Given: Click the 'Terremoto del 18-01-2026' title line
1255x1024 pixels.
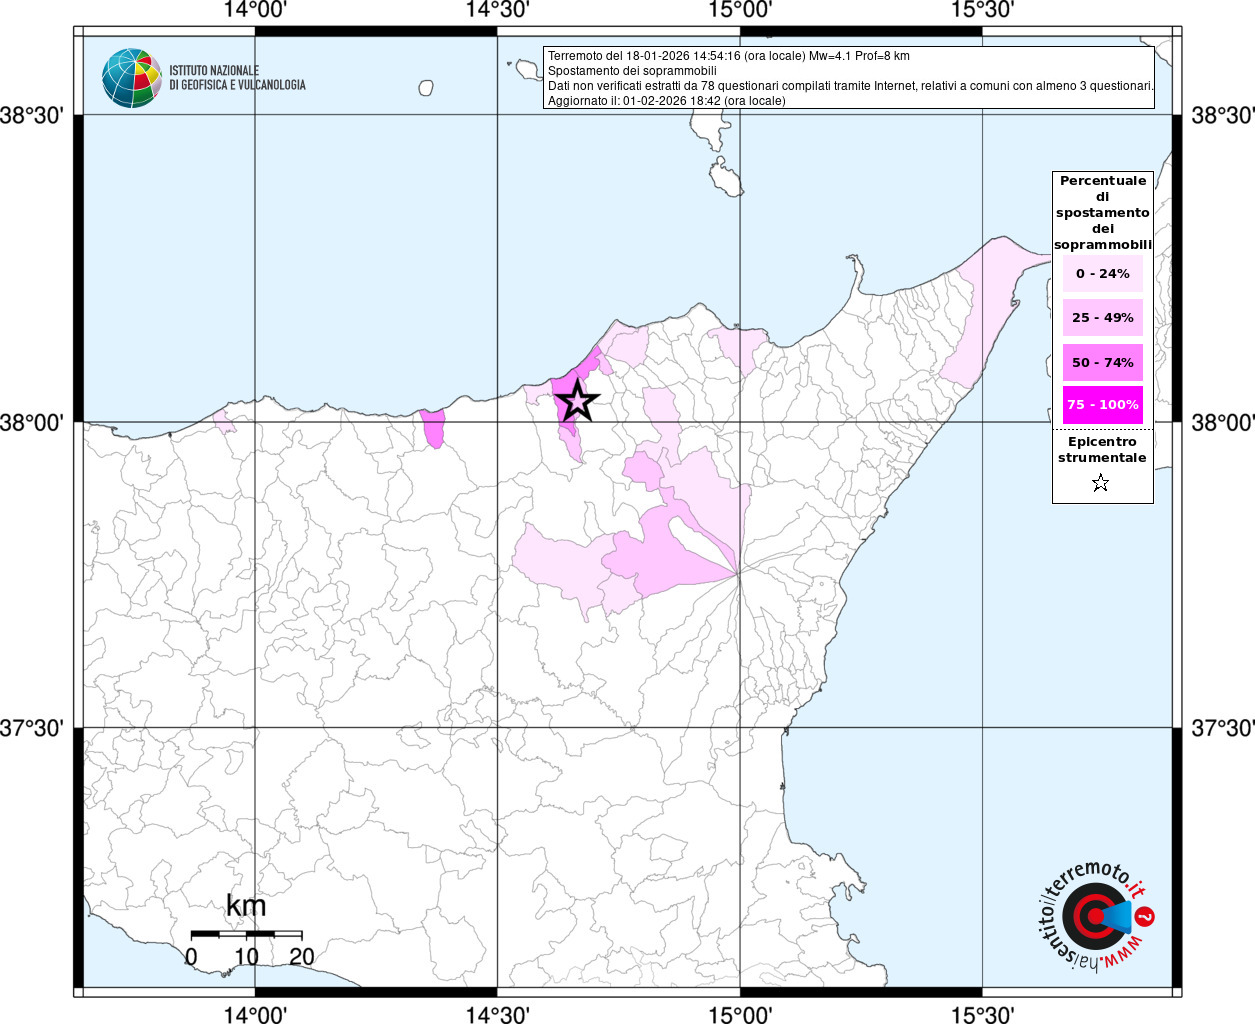Looking at the screenshot, I should point(728,56).
